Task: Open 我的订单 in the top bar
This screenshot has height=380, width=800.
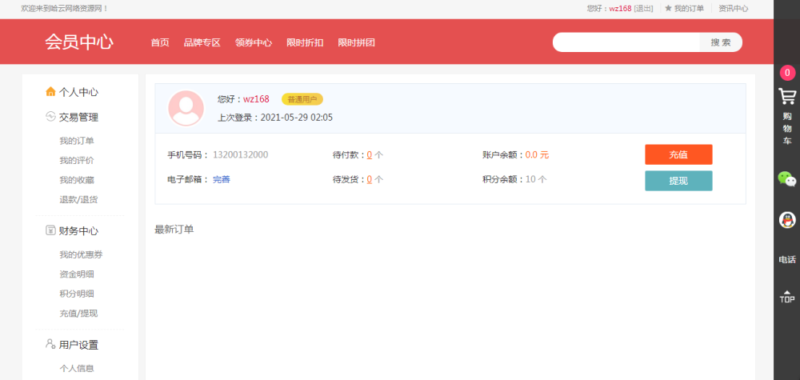Action: point(689,8)
